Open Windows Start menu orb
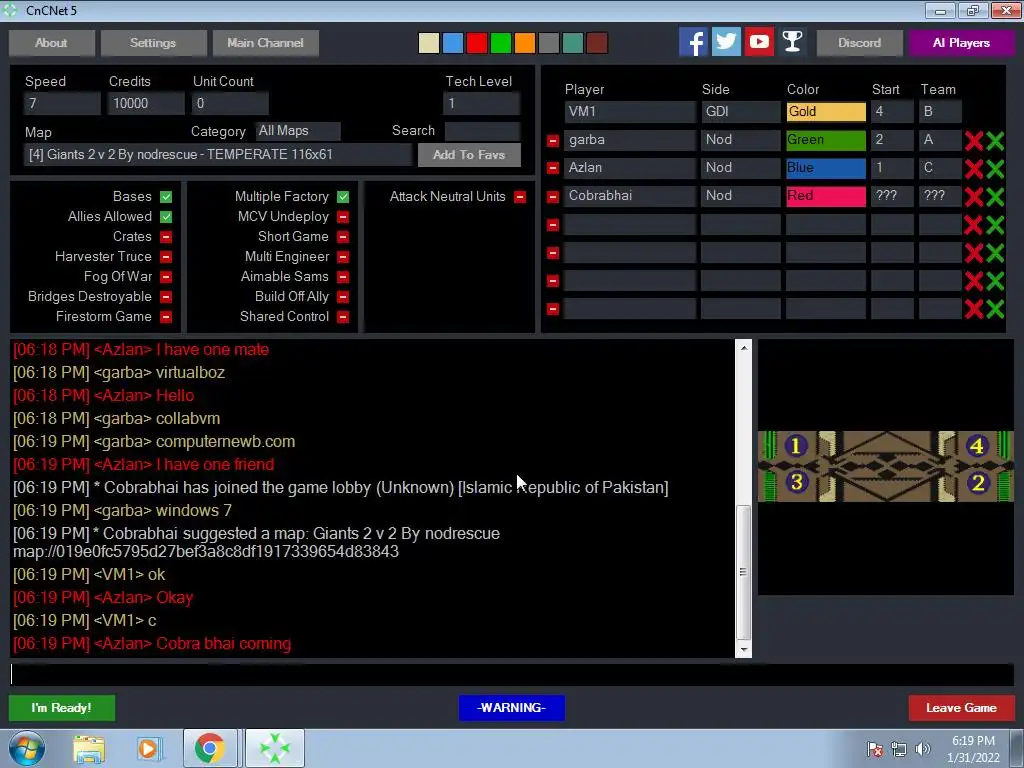Screen dimensions: 1024x768 (26, 748)
